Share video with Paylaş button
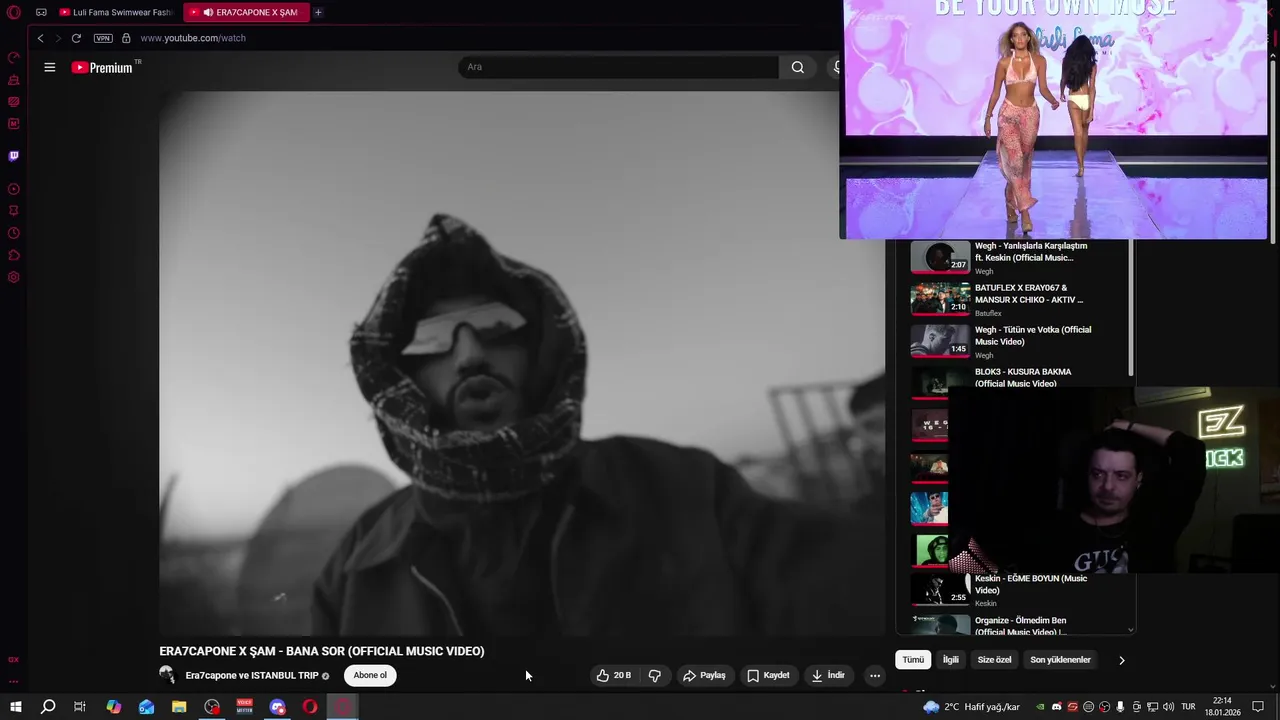Viewport: 1280px width, 720px height. (x=704, y=675)
